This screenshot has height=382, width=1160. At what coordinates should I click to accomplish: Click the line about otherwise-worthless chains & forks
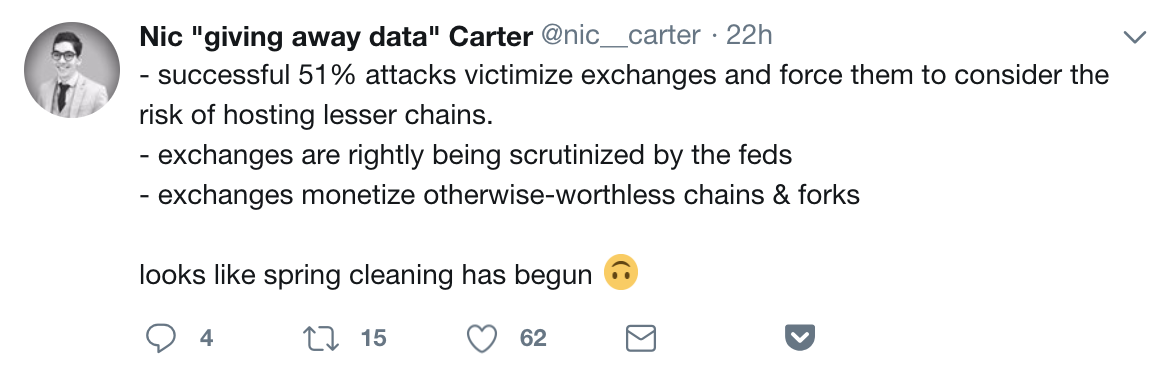(499, 195)
